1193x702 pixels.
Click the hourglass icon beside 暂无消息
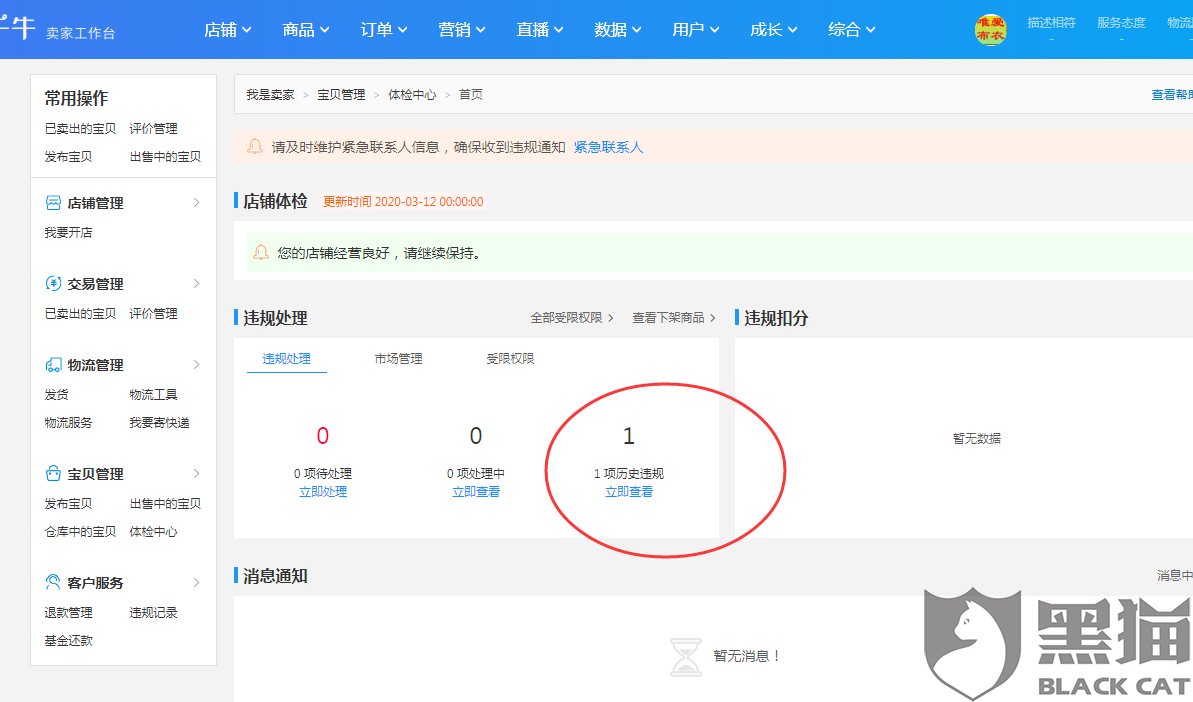686,657
